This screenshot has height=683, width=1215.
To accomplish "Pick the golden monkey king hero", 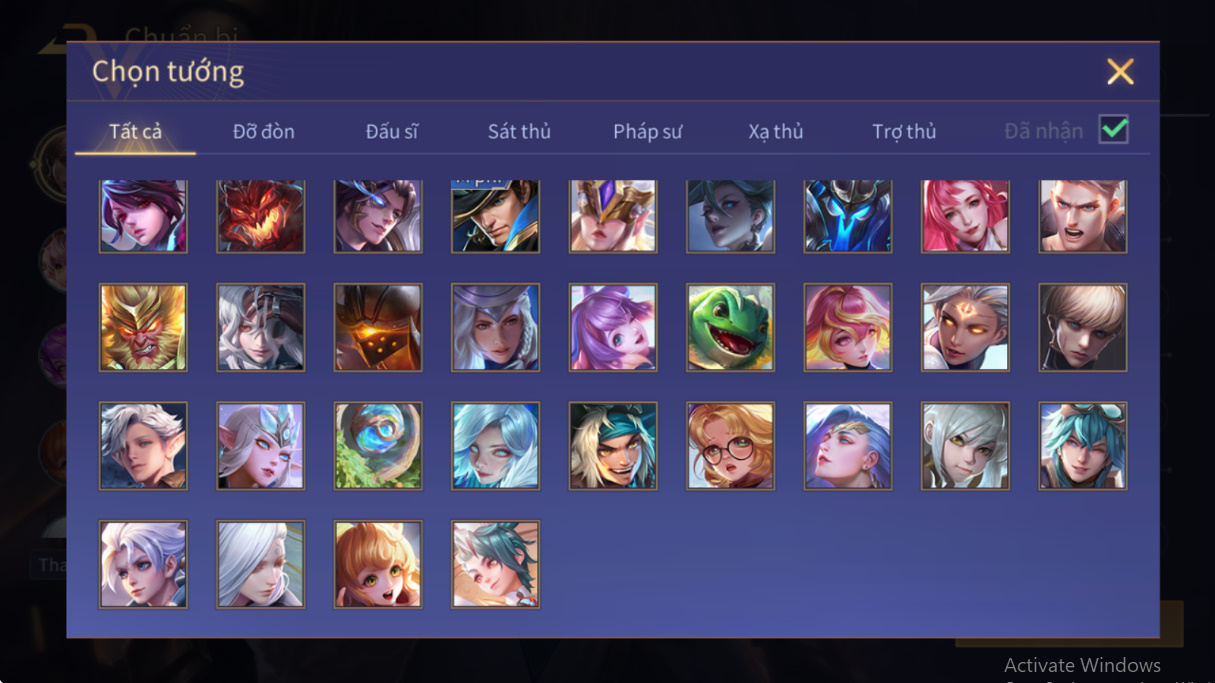I will tap(143, 327).
